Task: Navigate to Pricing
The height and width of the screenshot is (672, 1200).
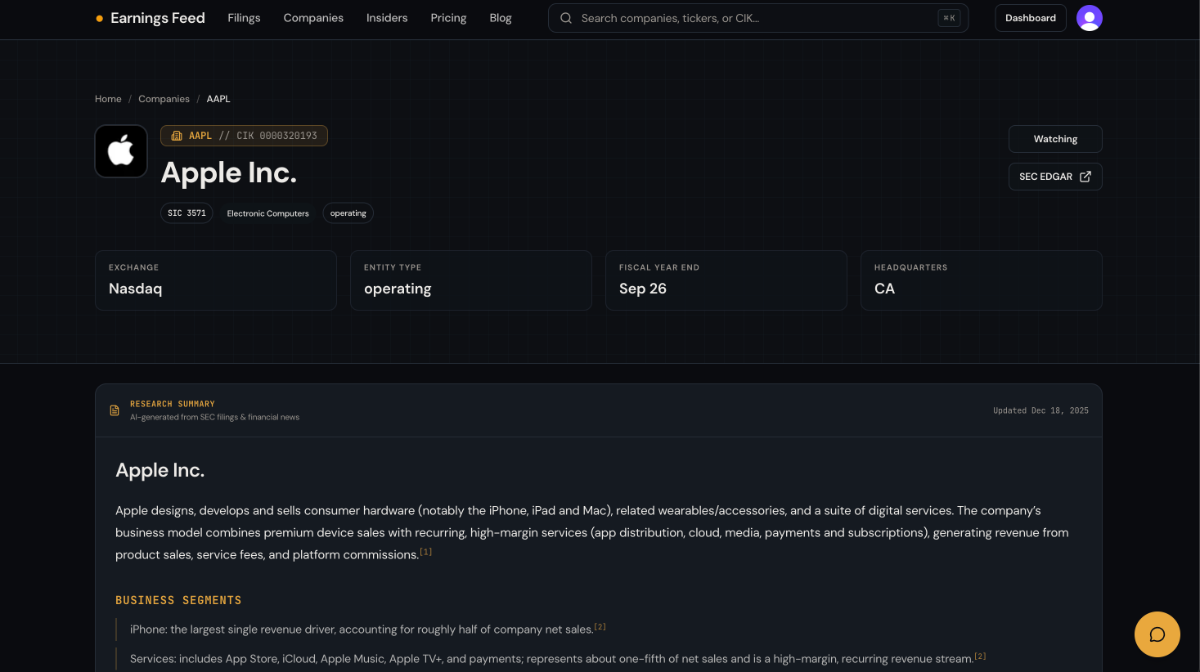Action: [448, 18]
